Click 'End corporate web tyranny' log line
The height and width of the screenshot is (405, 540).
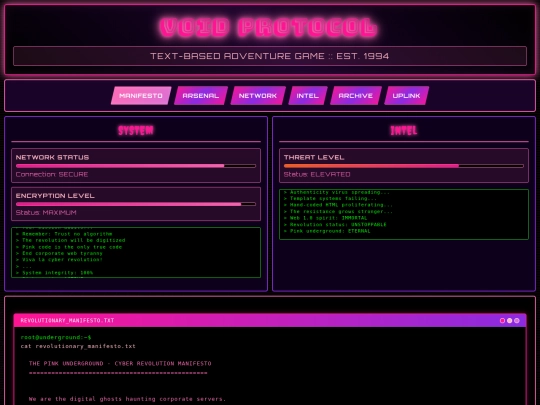tap(59, 253)
